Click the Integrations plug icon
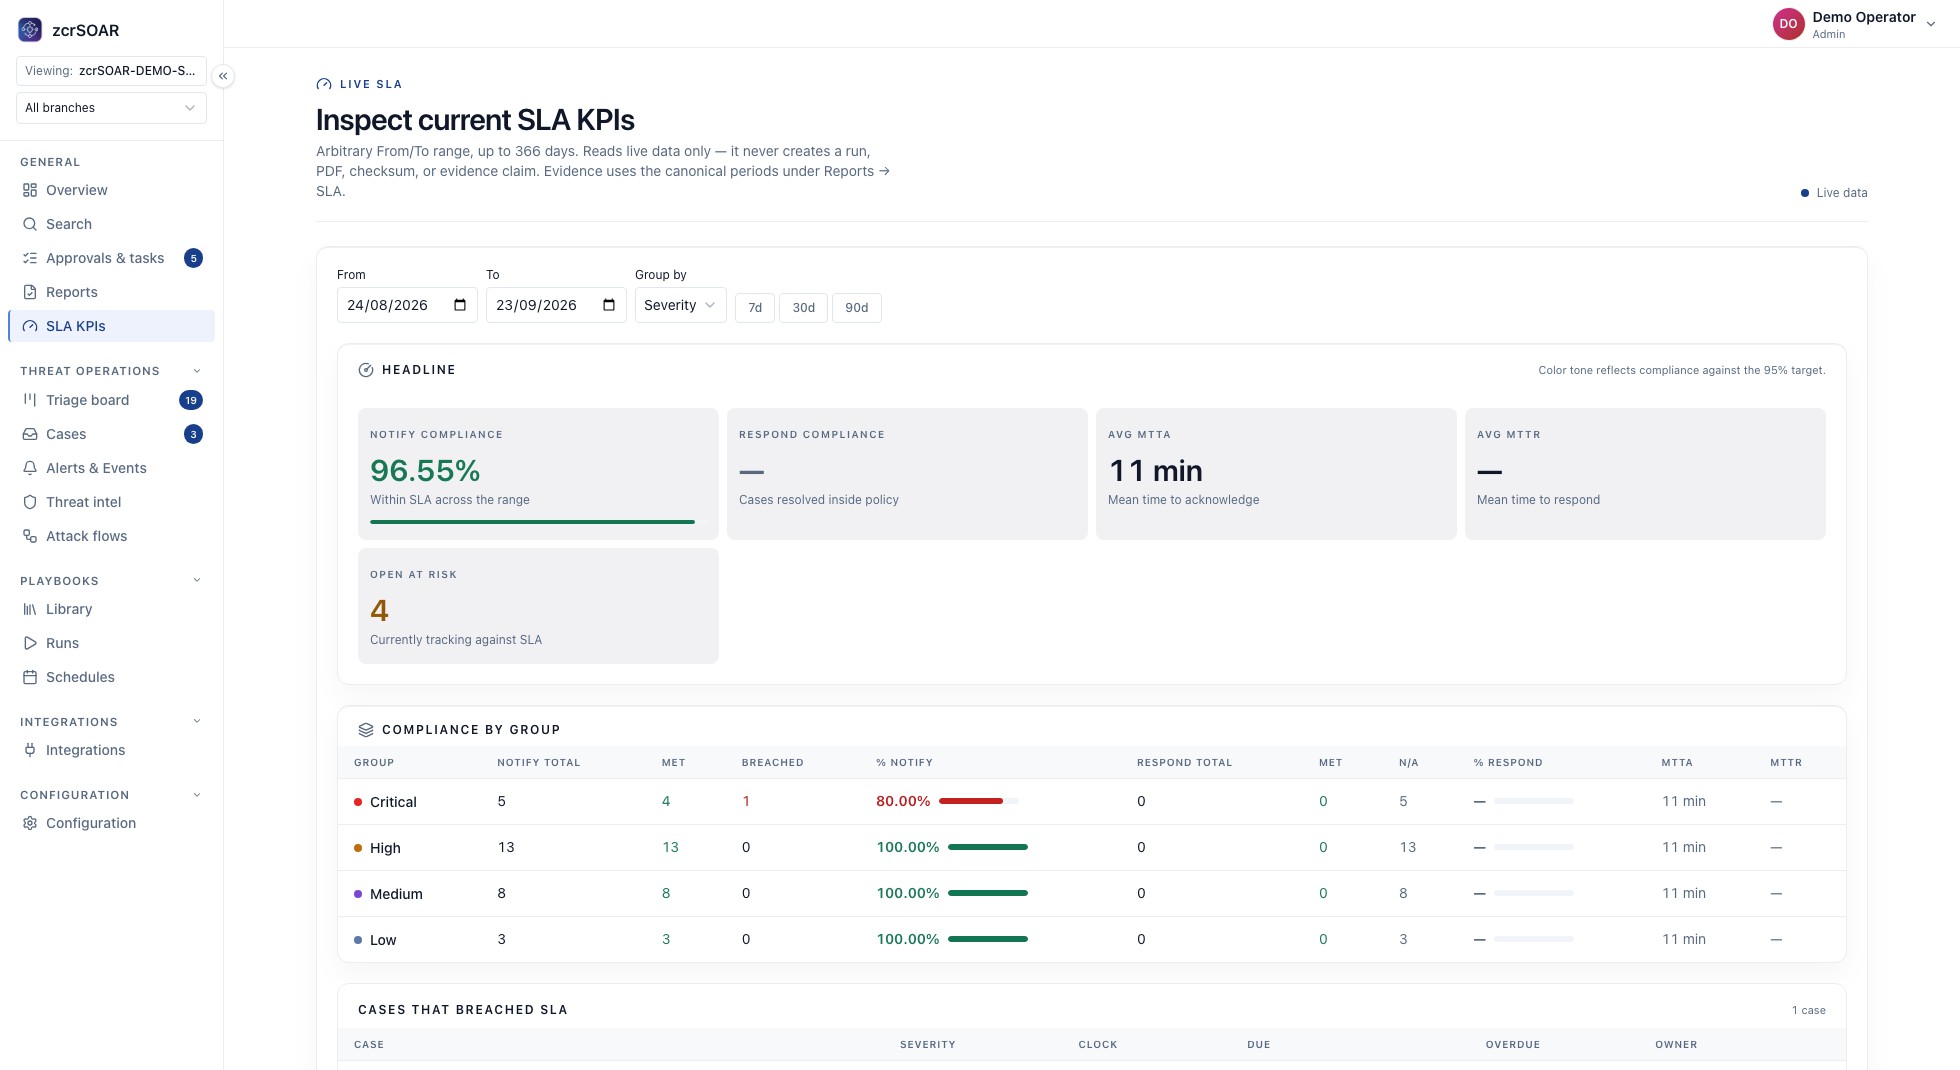This screenshot has width=1960, height=1070. 30,750
